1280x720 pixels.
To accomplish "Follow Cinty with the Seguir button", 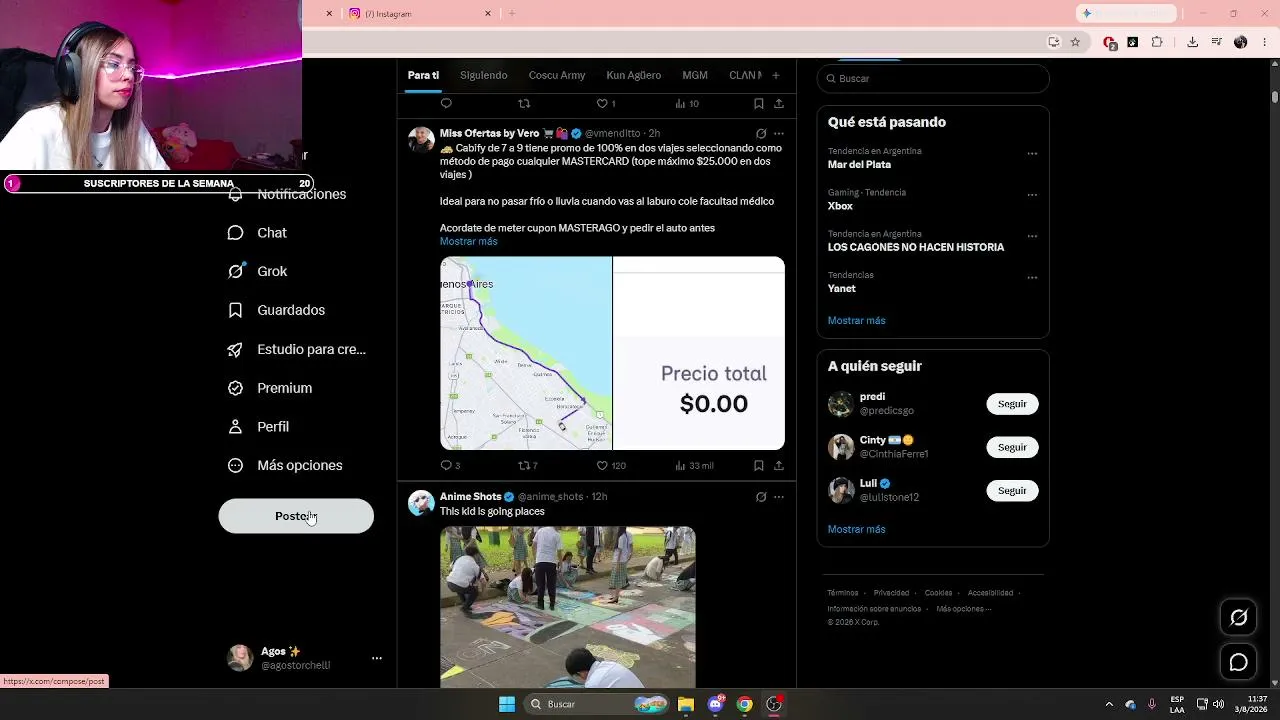I will pos(1012,447).
